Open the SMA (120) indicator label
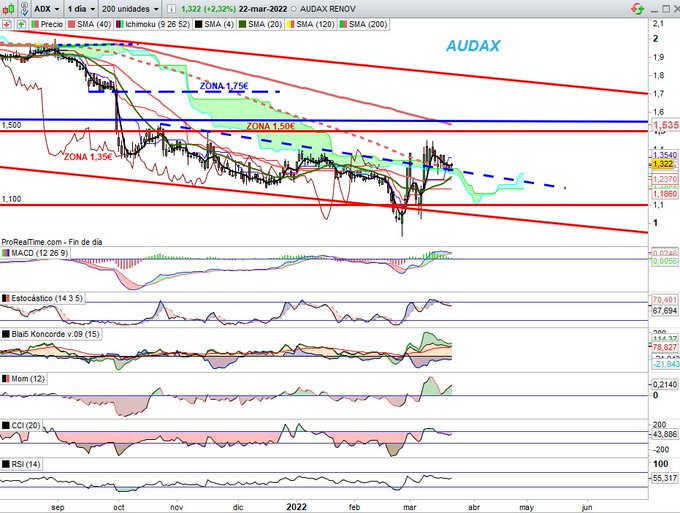The height and width of the screenshot is (513, 680). click(310, 24)
